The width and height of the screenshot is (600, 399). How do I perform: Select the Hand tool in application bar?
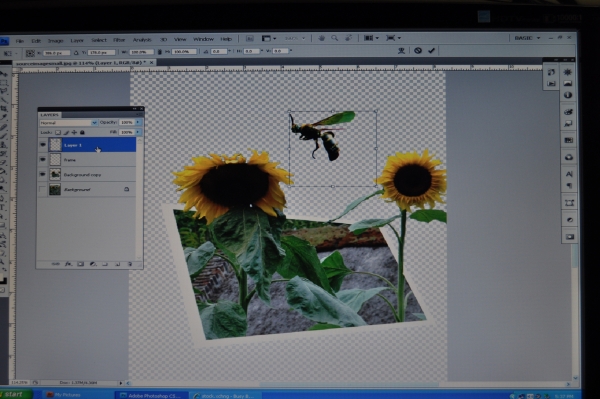point(321,38)
